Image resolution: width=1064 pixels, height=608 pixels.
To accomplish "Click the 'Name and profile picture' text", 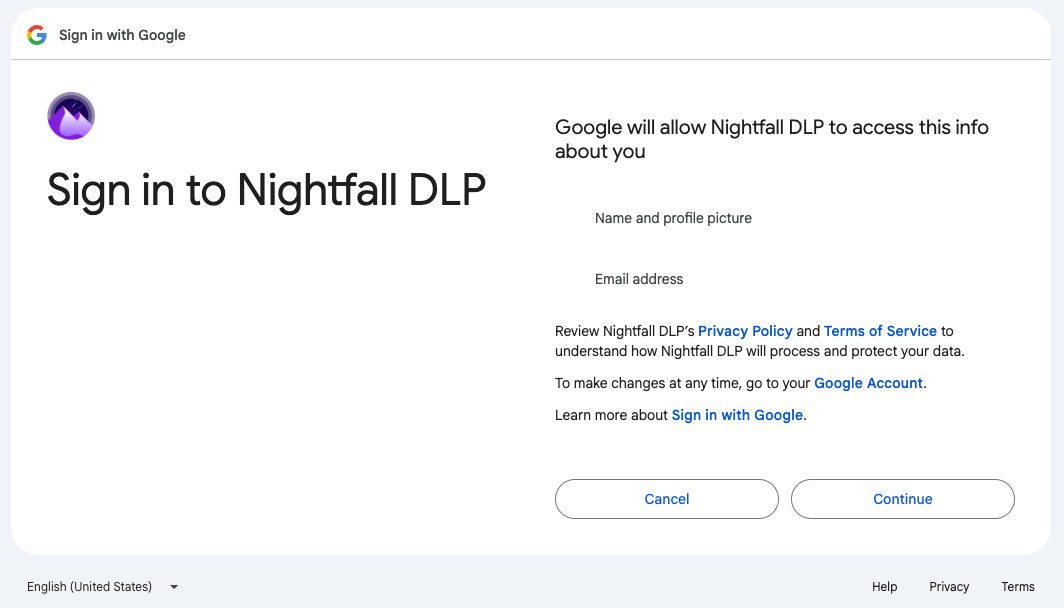I will 673,218.
